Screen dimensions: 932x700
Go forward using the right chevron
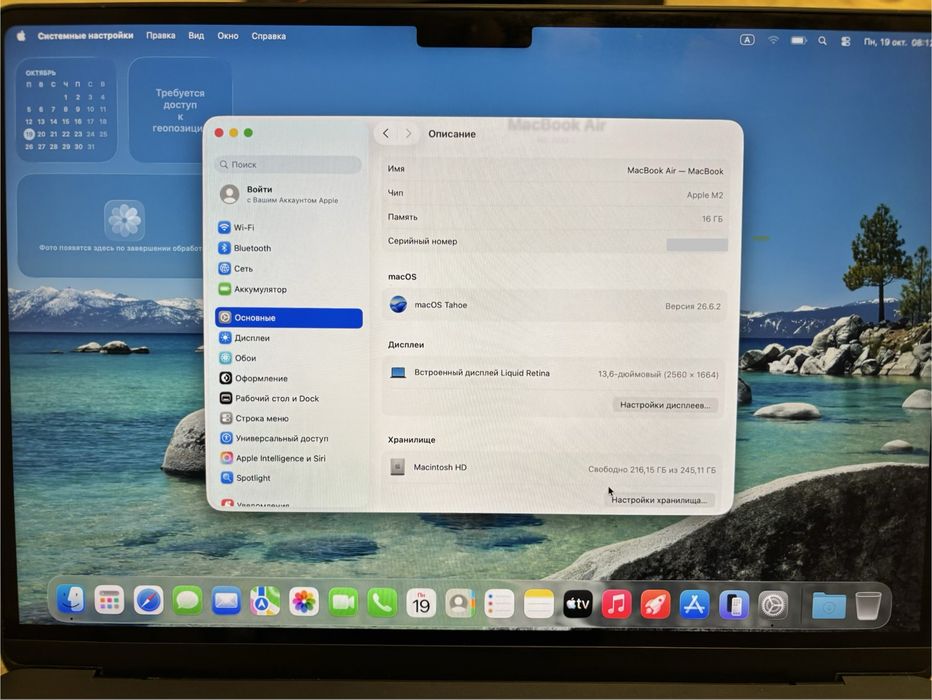point(408,134)
